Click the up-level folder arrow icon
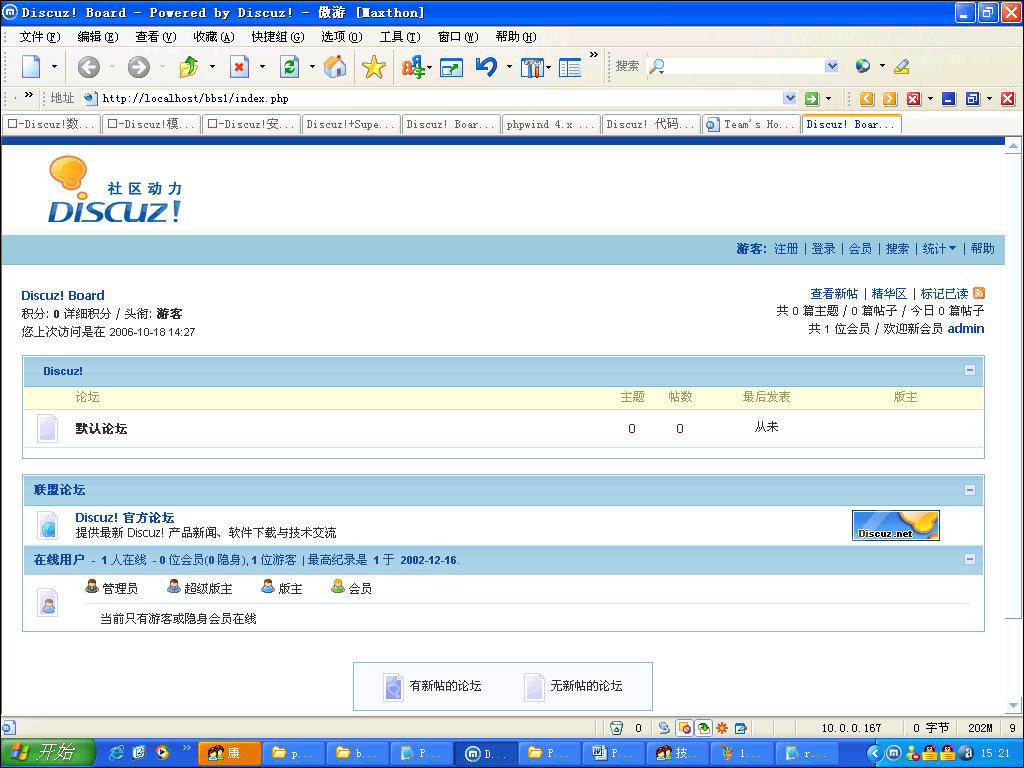 tap(188, 67)
